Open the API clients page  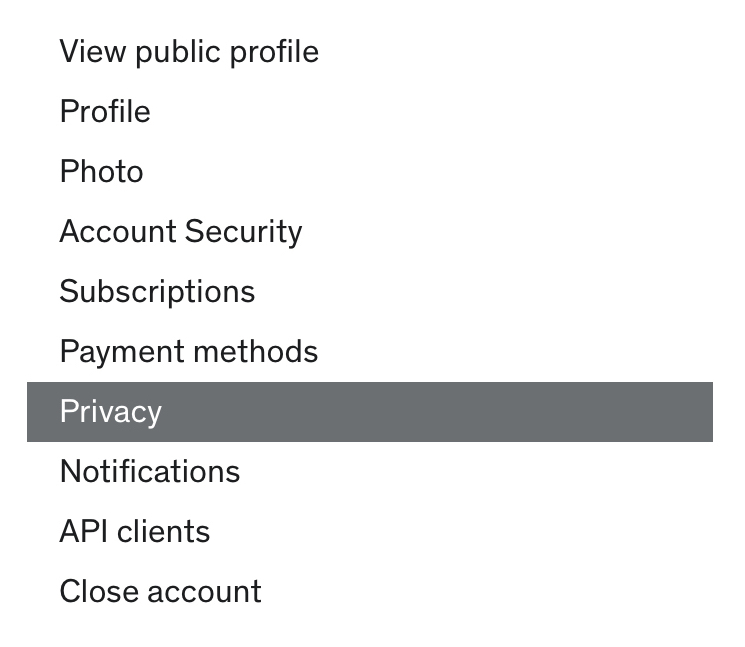click(135, 532)
